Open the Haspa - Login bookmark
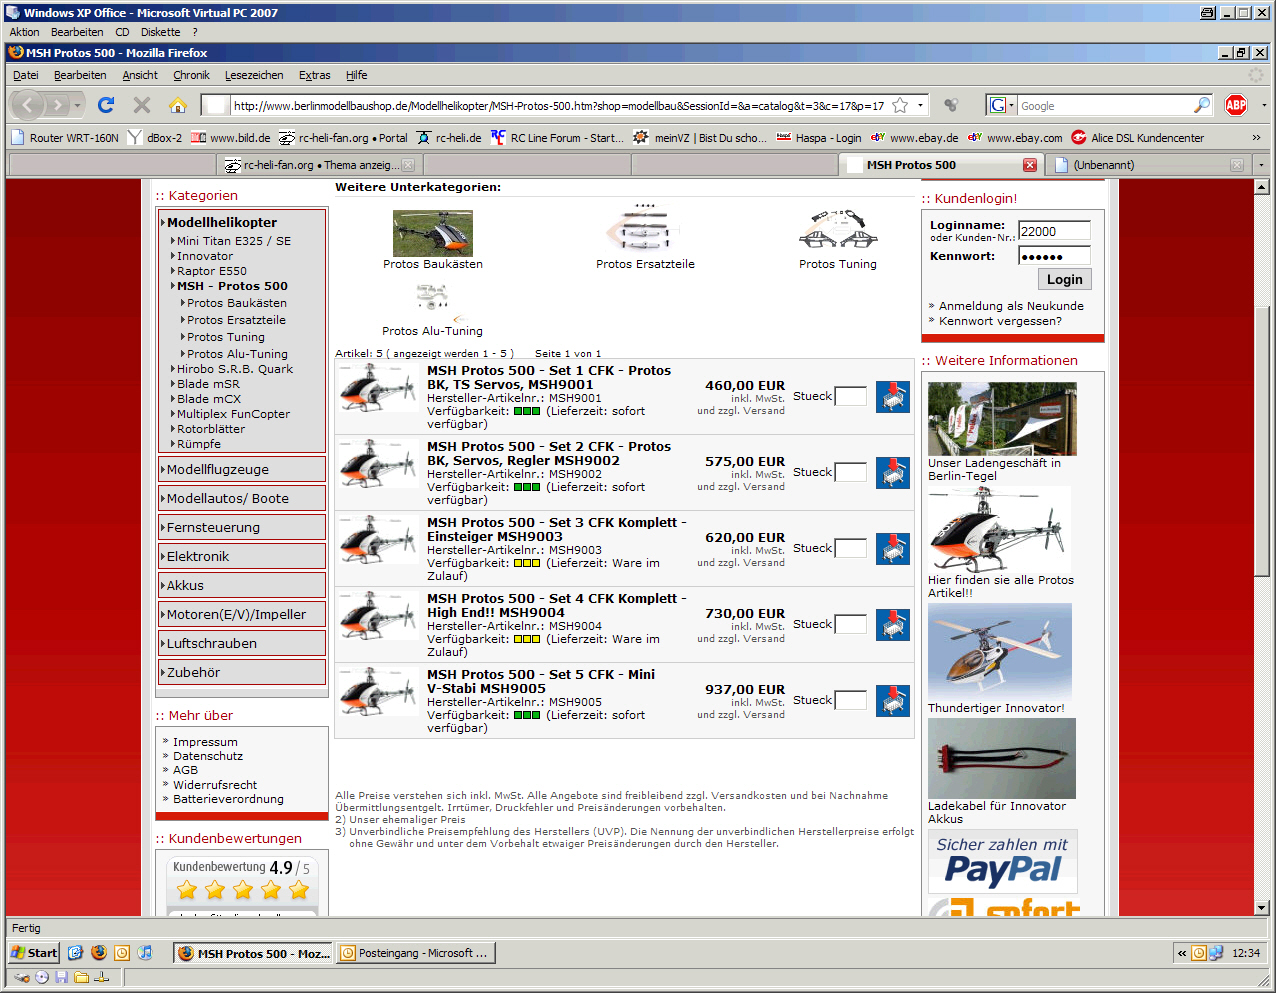The width and height of the screenshot is (1276, 993). [818, 138]
